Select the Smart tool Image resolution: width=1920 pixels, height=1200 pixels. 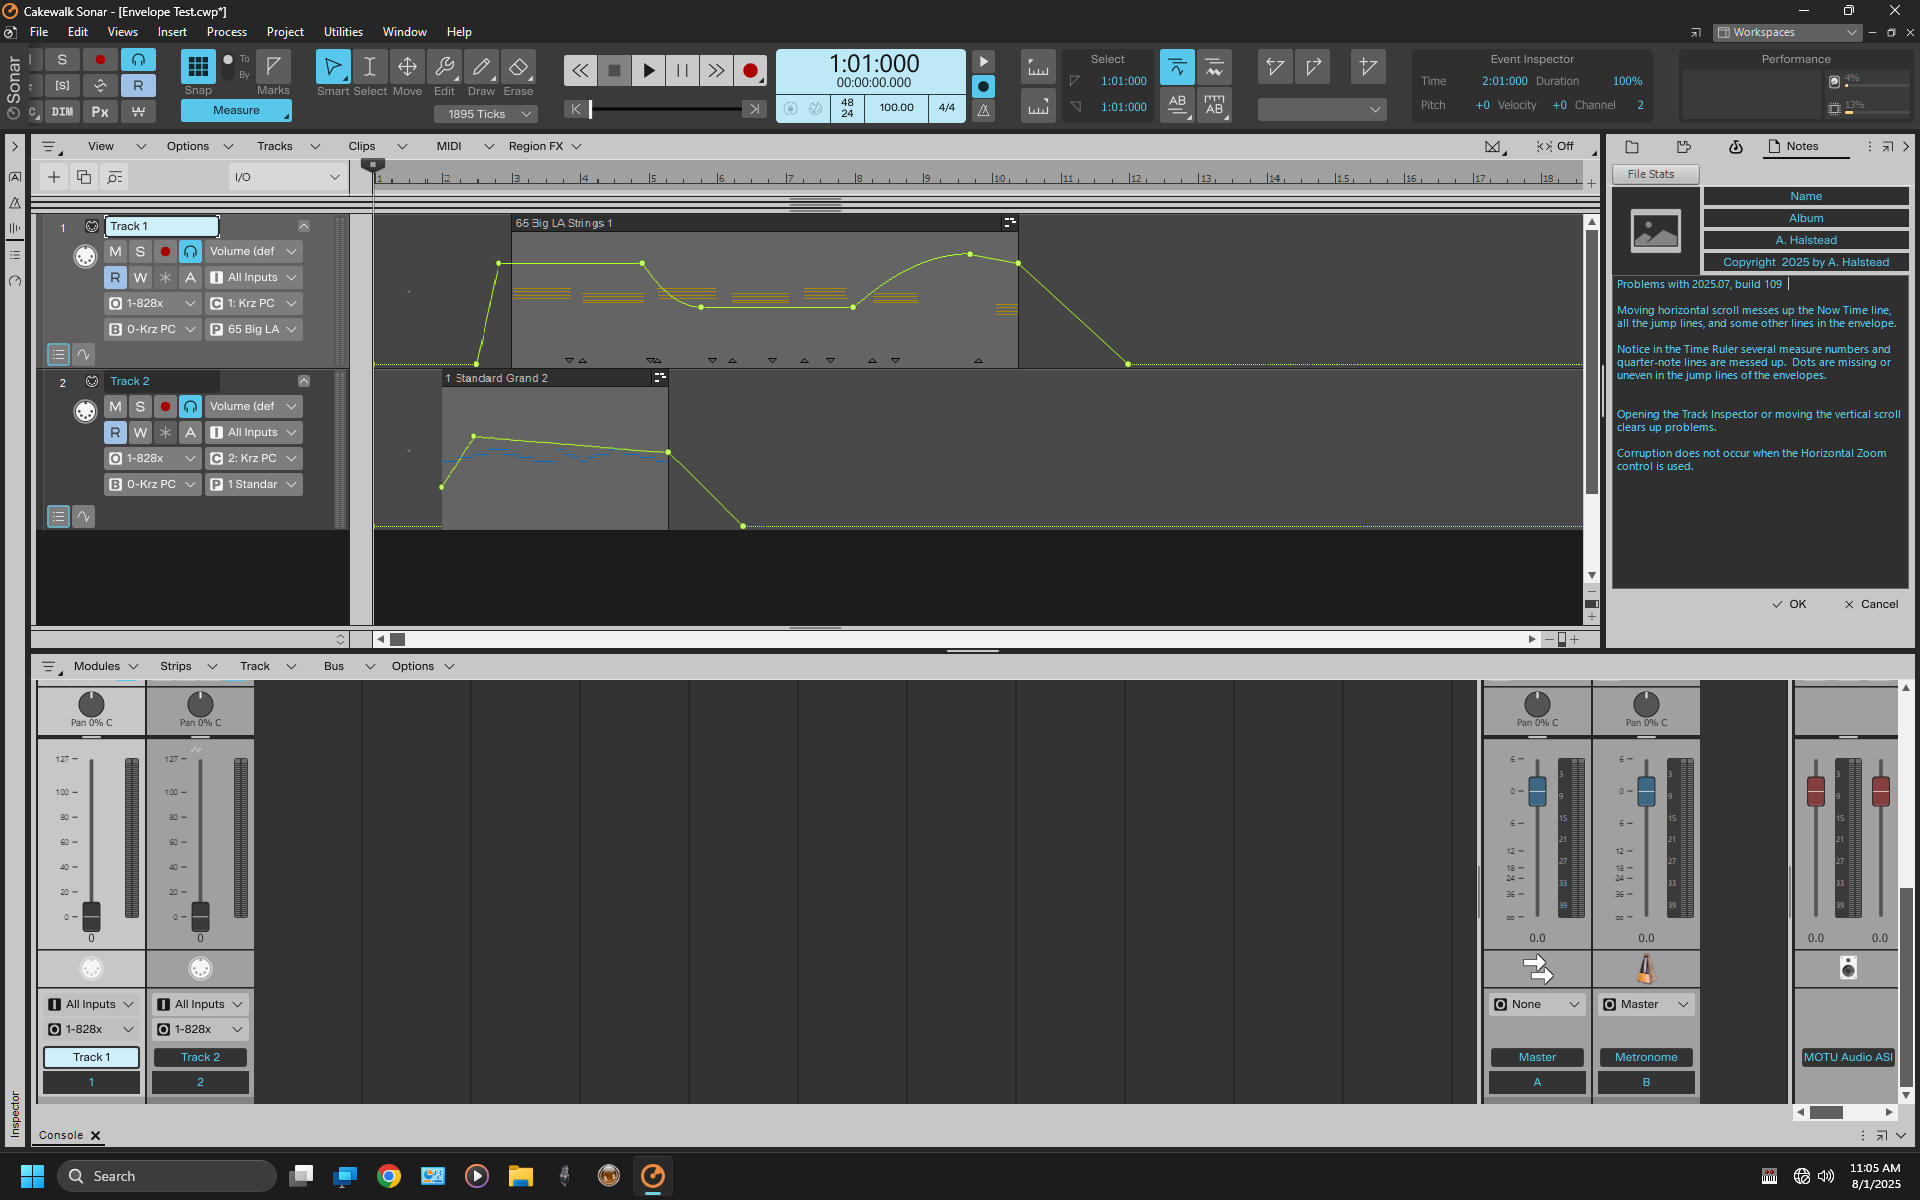(x=333, y=67)
